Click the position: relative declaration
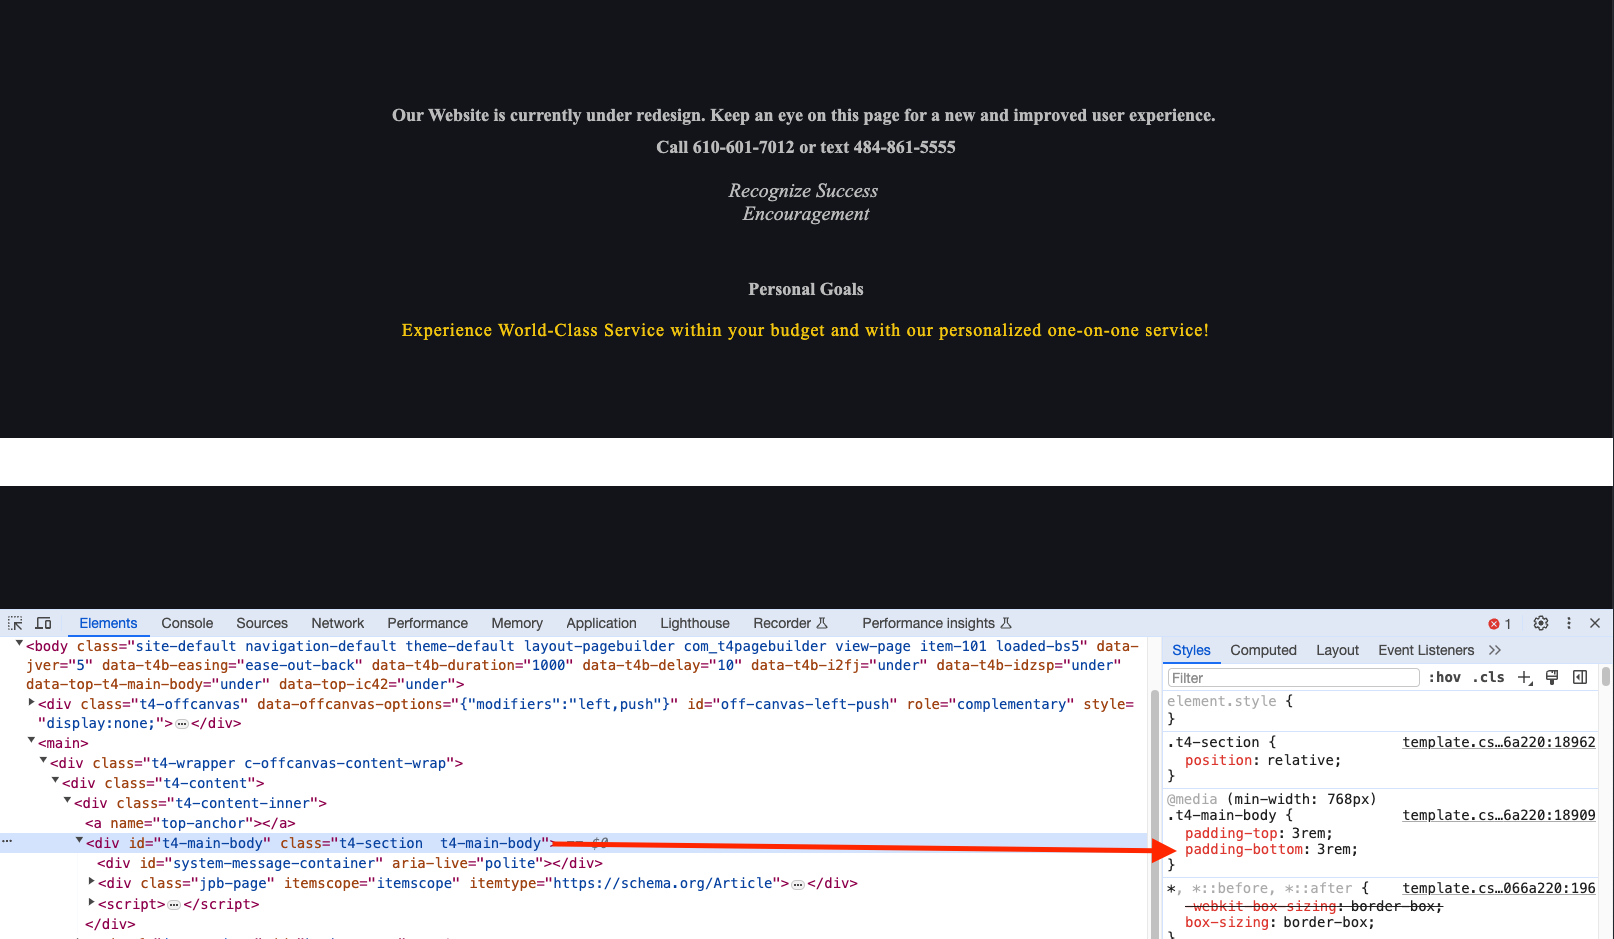This screenshot has width=1614, height=939. pos(1263,760)
